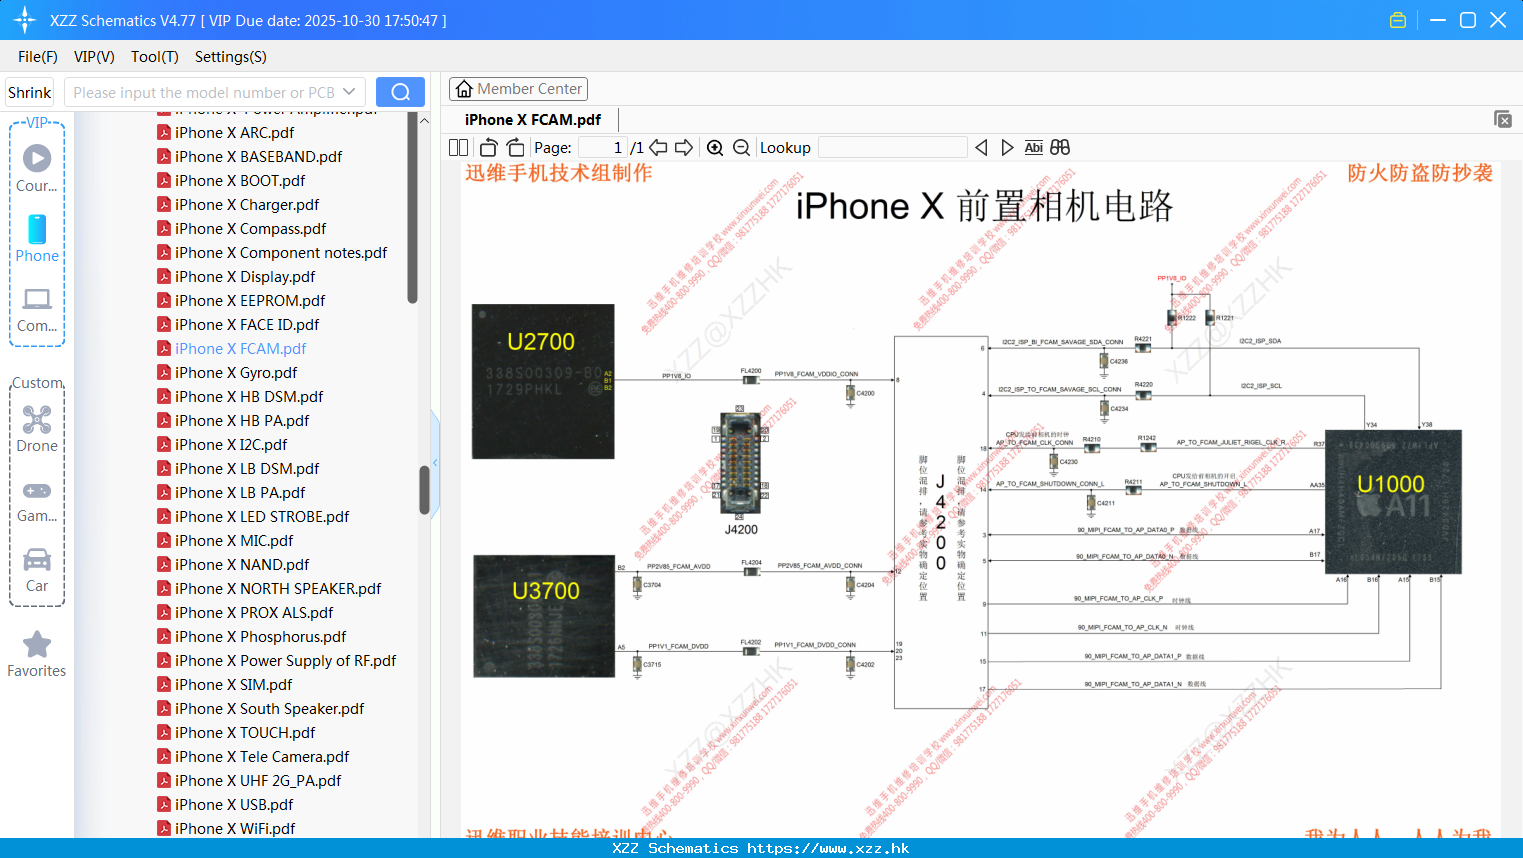The image size is (1523, 858).
Task: Open the Game console category icon
Action: point(37,490)
